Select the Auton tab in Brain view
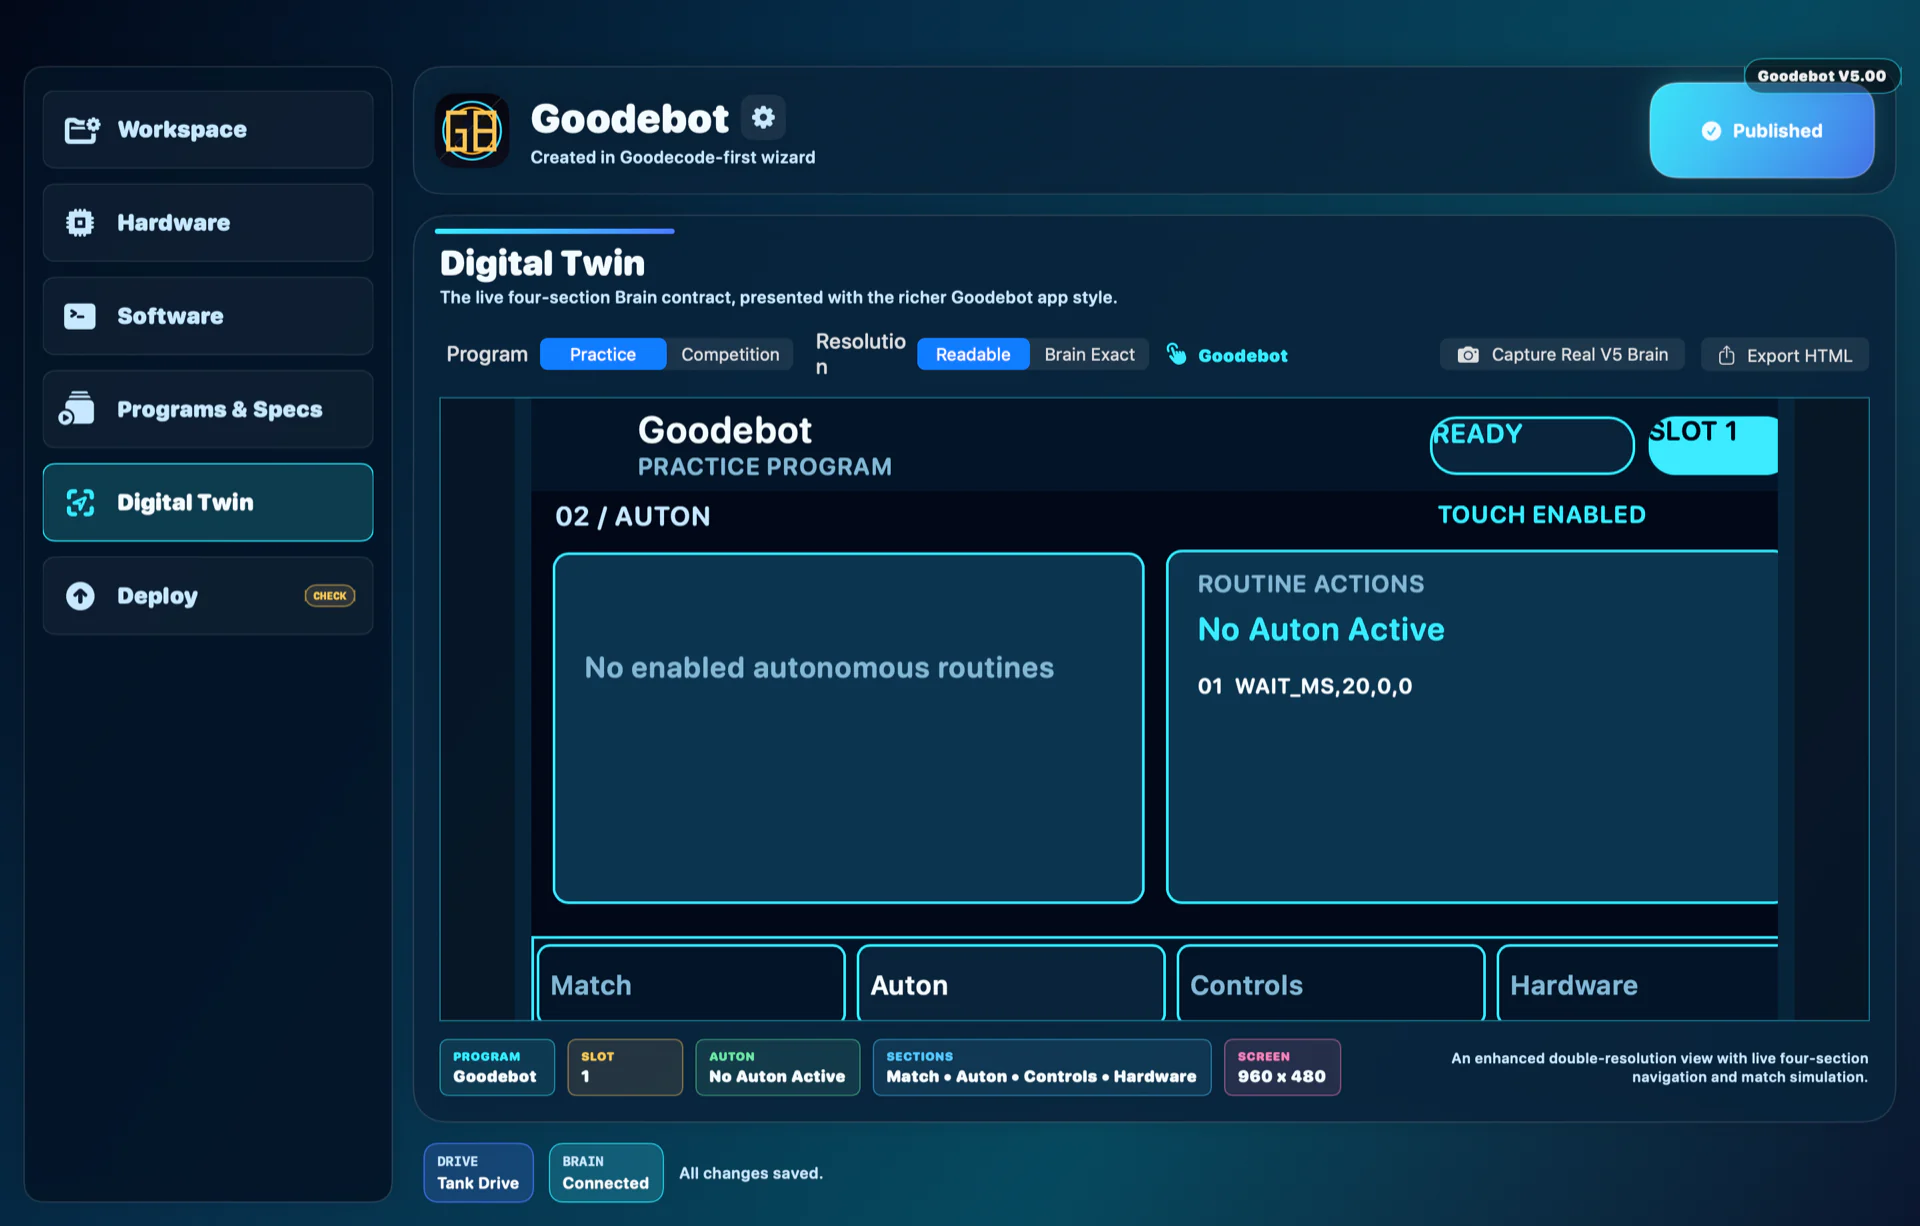Image resolution: width=1920 pixels, height=1226 pixels. coord(1011,984)
